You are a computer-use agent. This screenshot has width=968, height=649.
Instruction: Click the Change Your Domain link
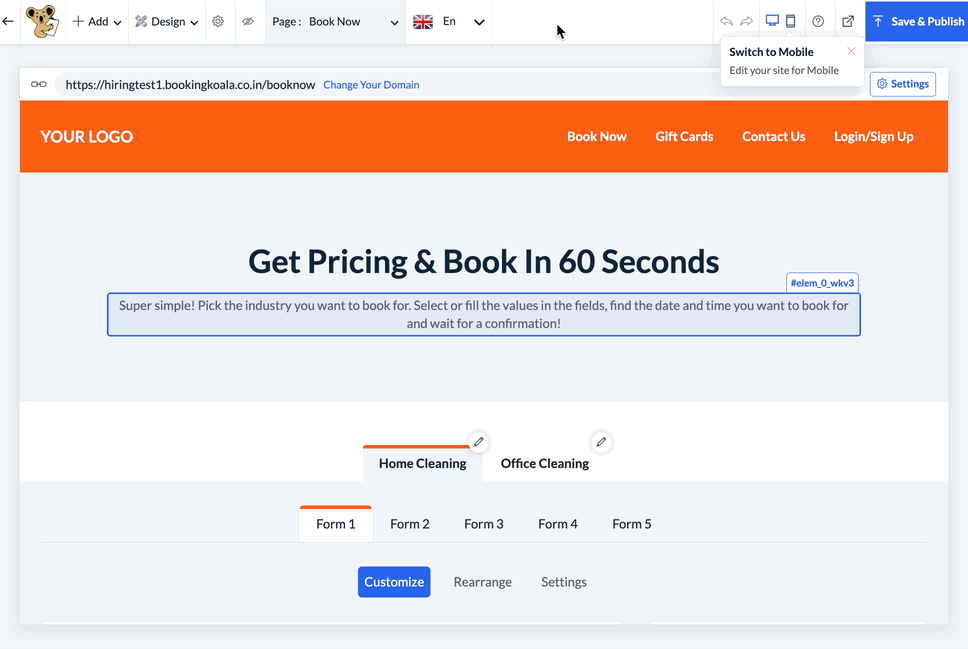pos(371,85)
